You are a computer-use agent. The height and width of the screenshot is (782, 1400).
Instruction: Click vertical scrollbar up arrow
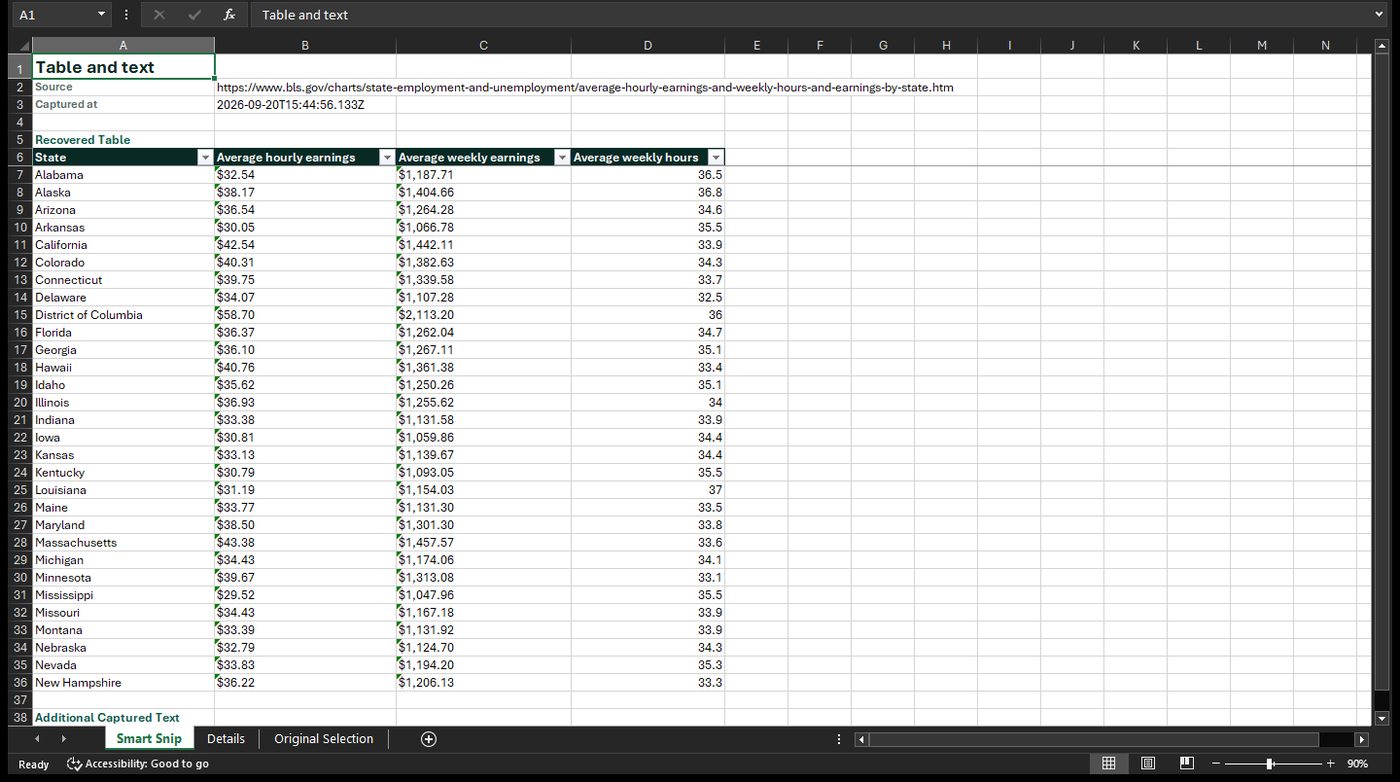click(x=1382, y=45)
